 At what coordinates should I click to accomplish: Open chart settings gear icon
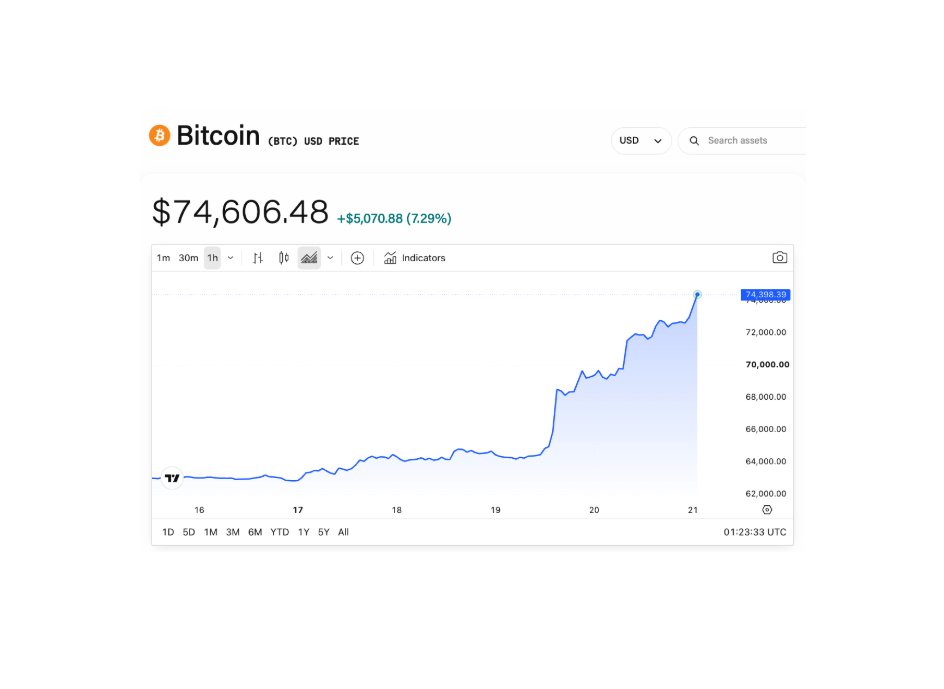[767, 510]
